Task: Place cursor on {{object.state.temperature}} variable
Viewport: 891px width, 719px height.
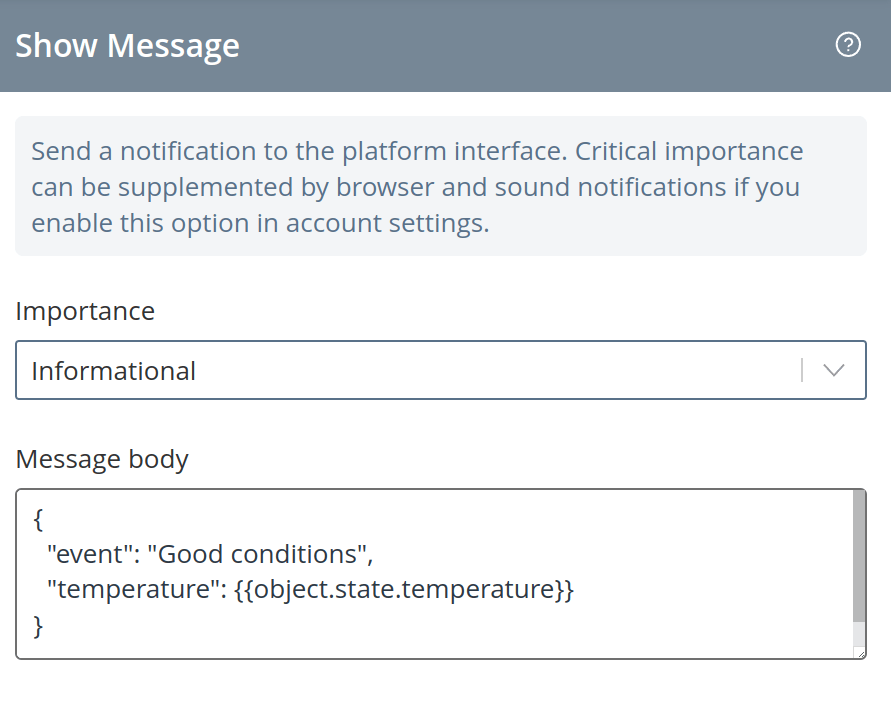Action: click(404, 589)
